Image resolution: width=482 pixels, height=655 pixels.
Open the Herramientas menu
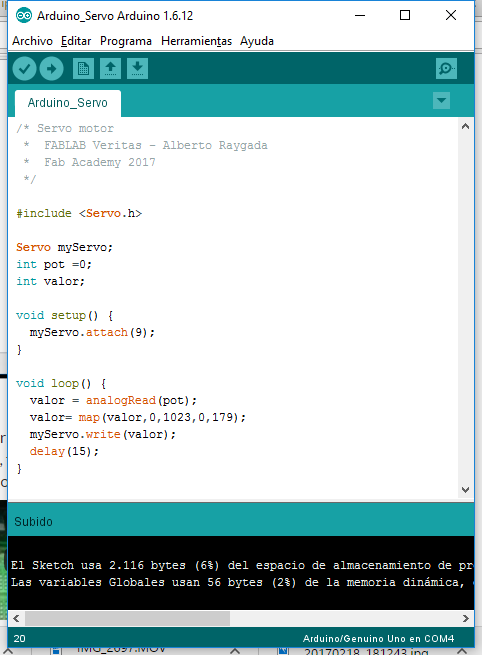coord(196,41)
